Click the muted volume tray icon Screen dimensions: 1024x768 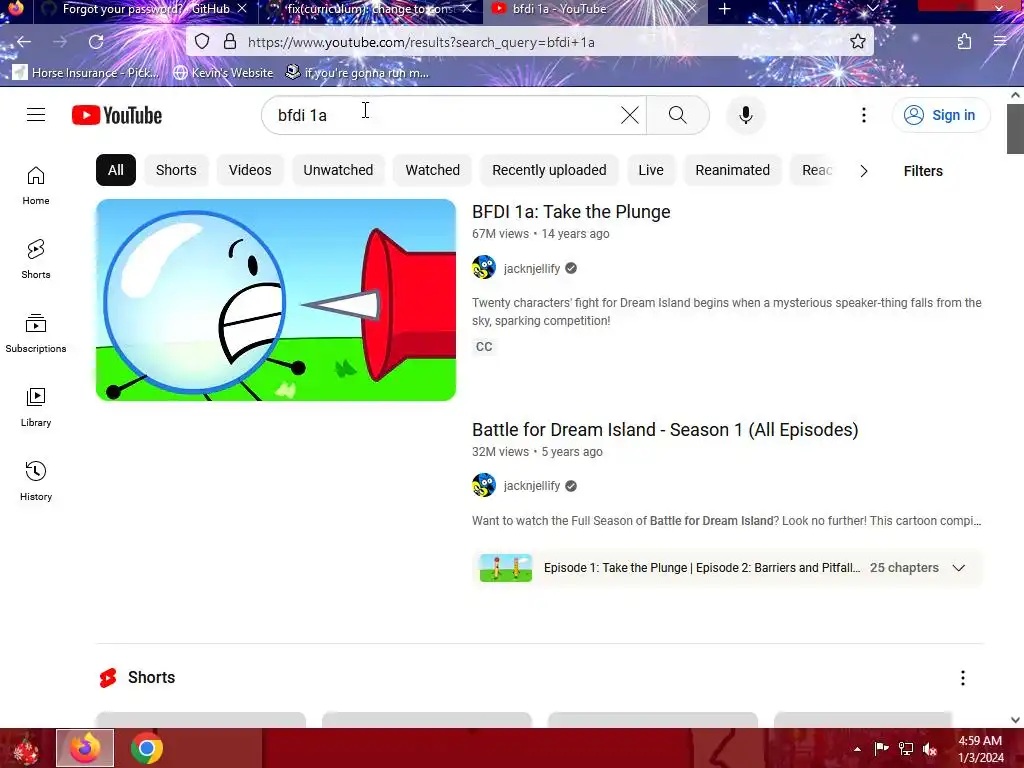(x=929, y=749)
